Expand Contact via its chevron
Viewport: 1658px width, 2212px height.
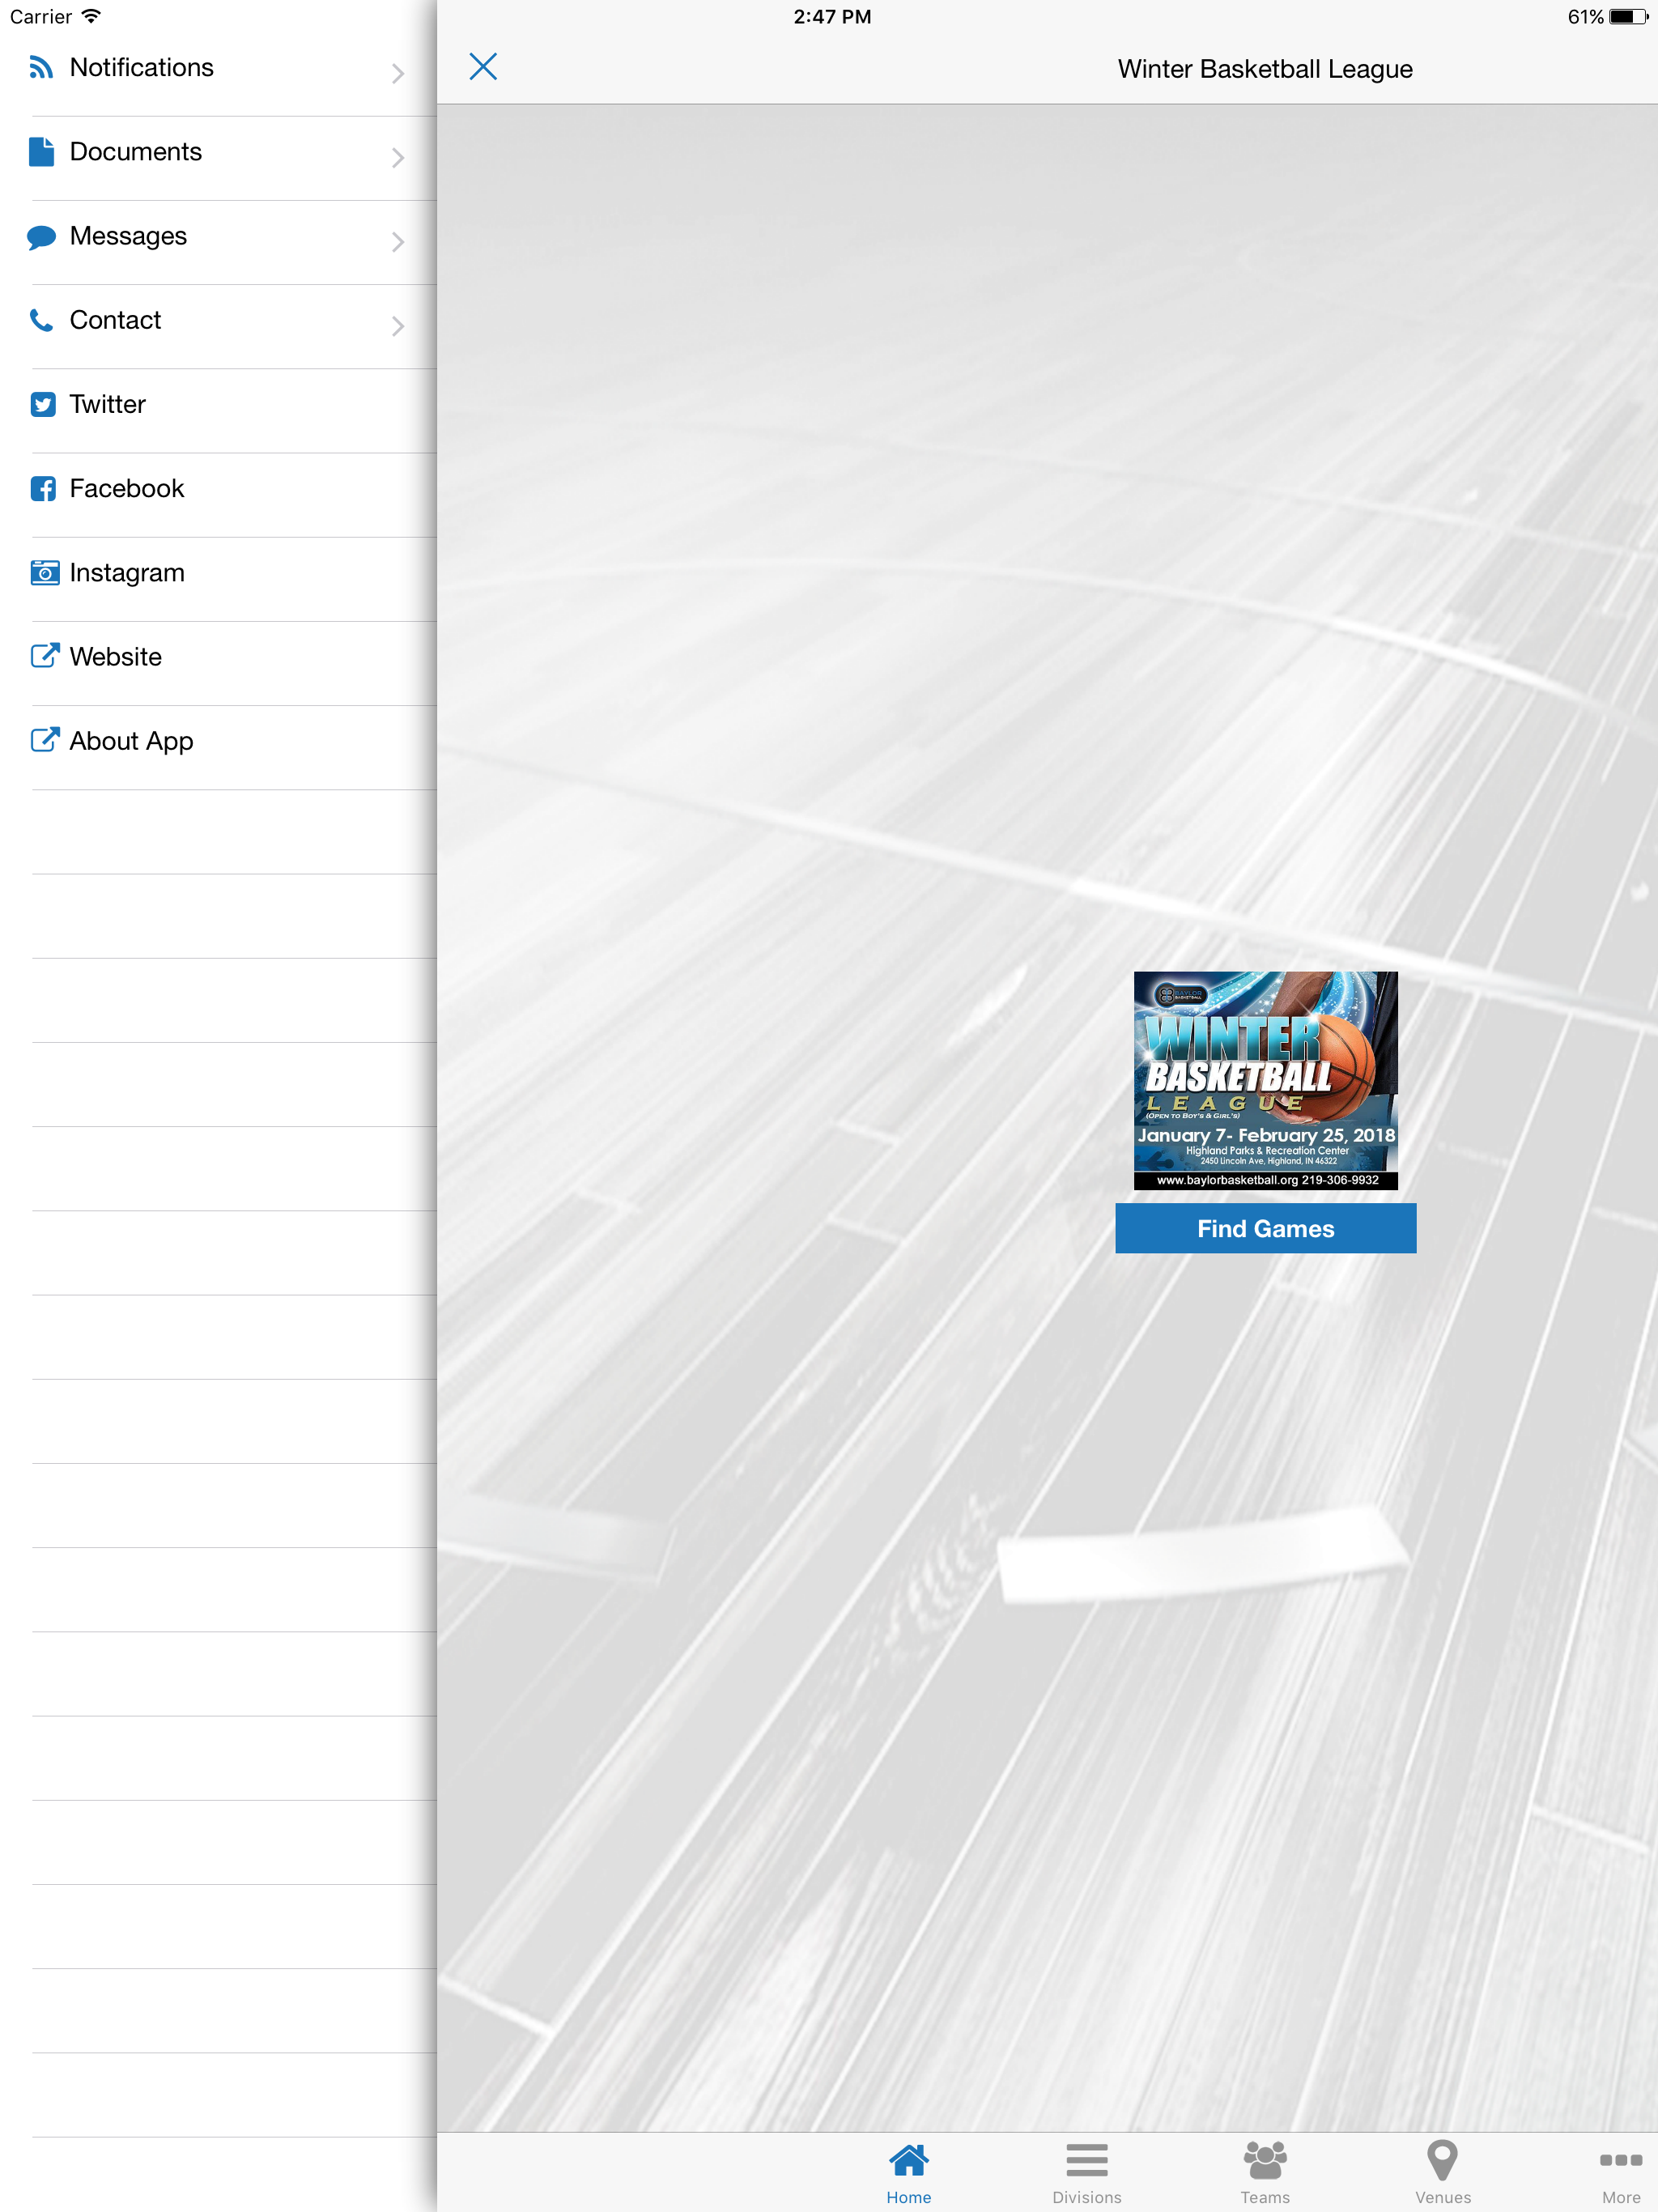398,325
